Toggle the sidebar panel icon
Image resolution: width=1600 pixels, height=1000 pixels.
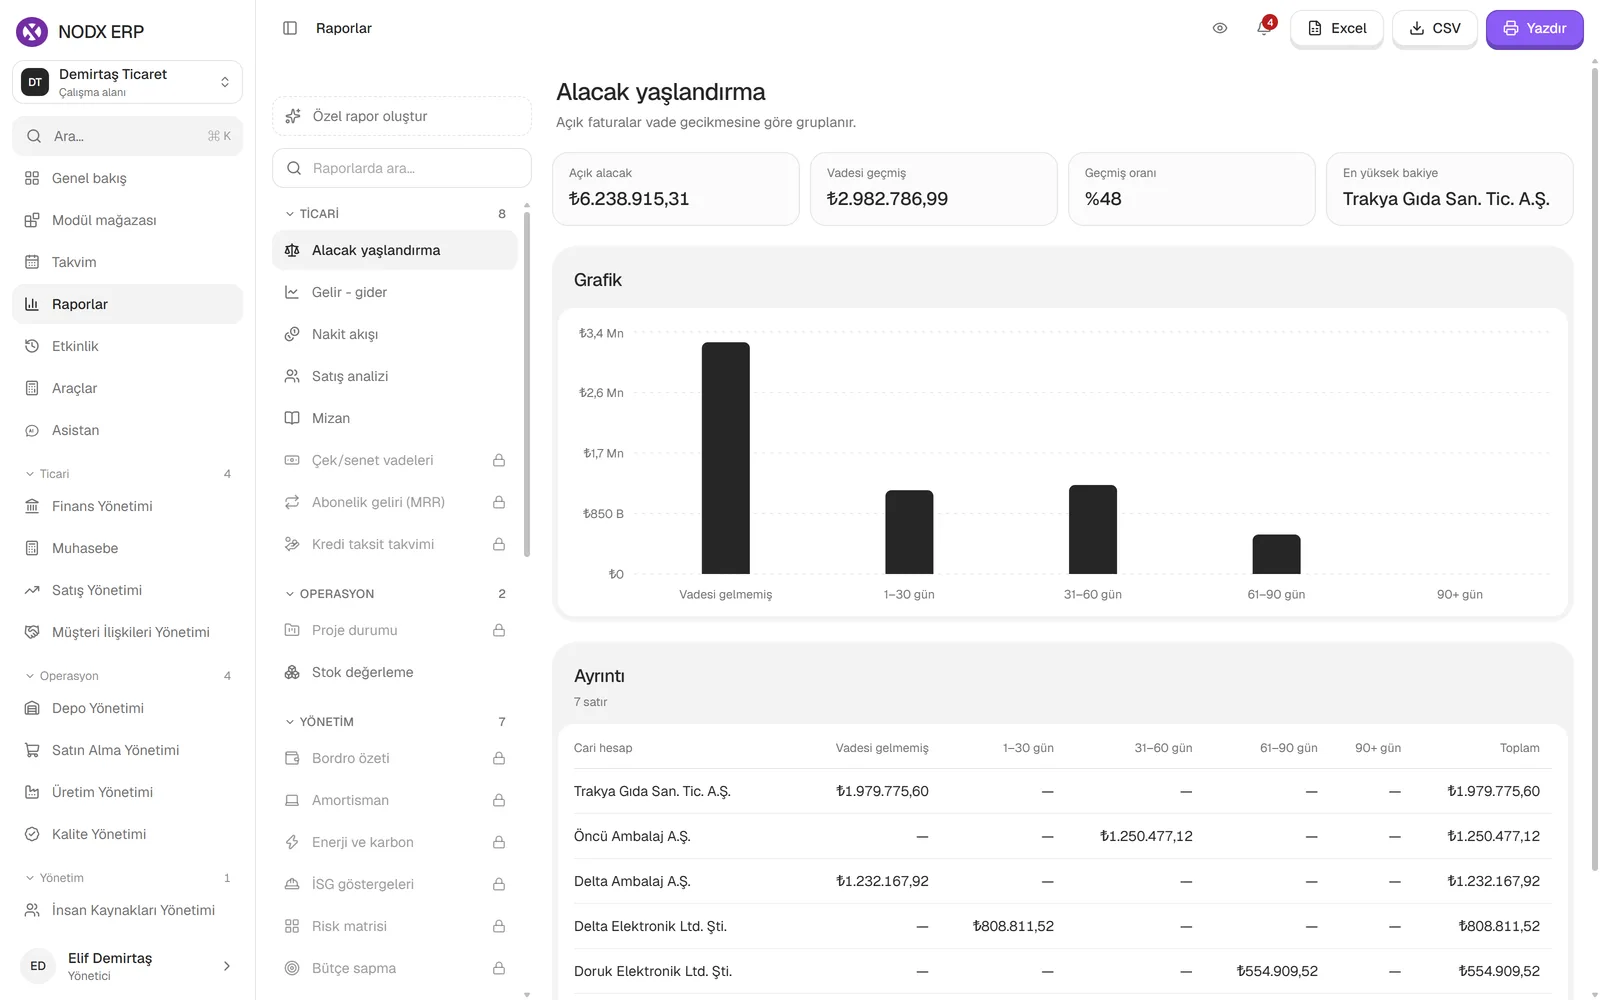(x=290, y=28)
